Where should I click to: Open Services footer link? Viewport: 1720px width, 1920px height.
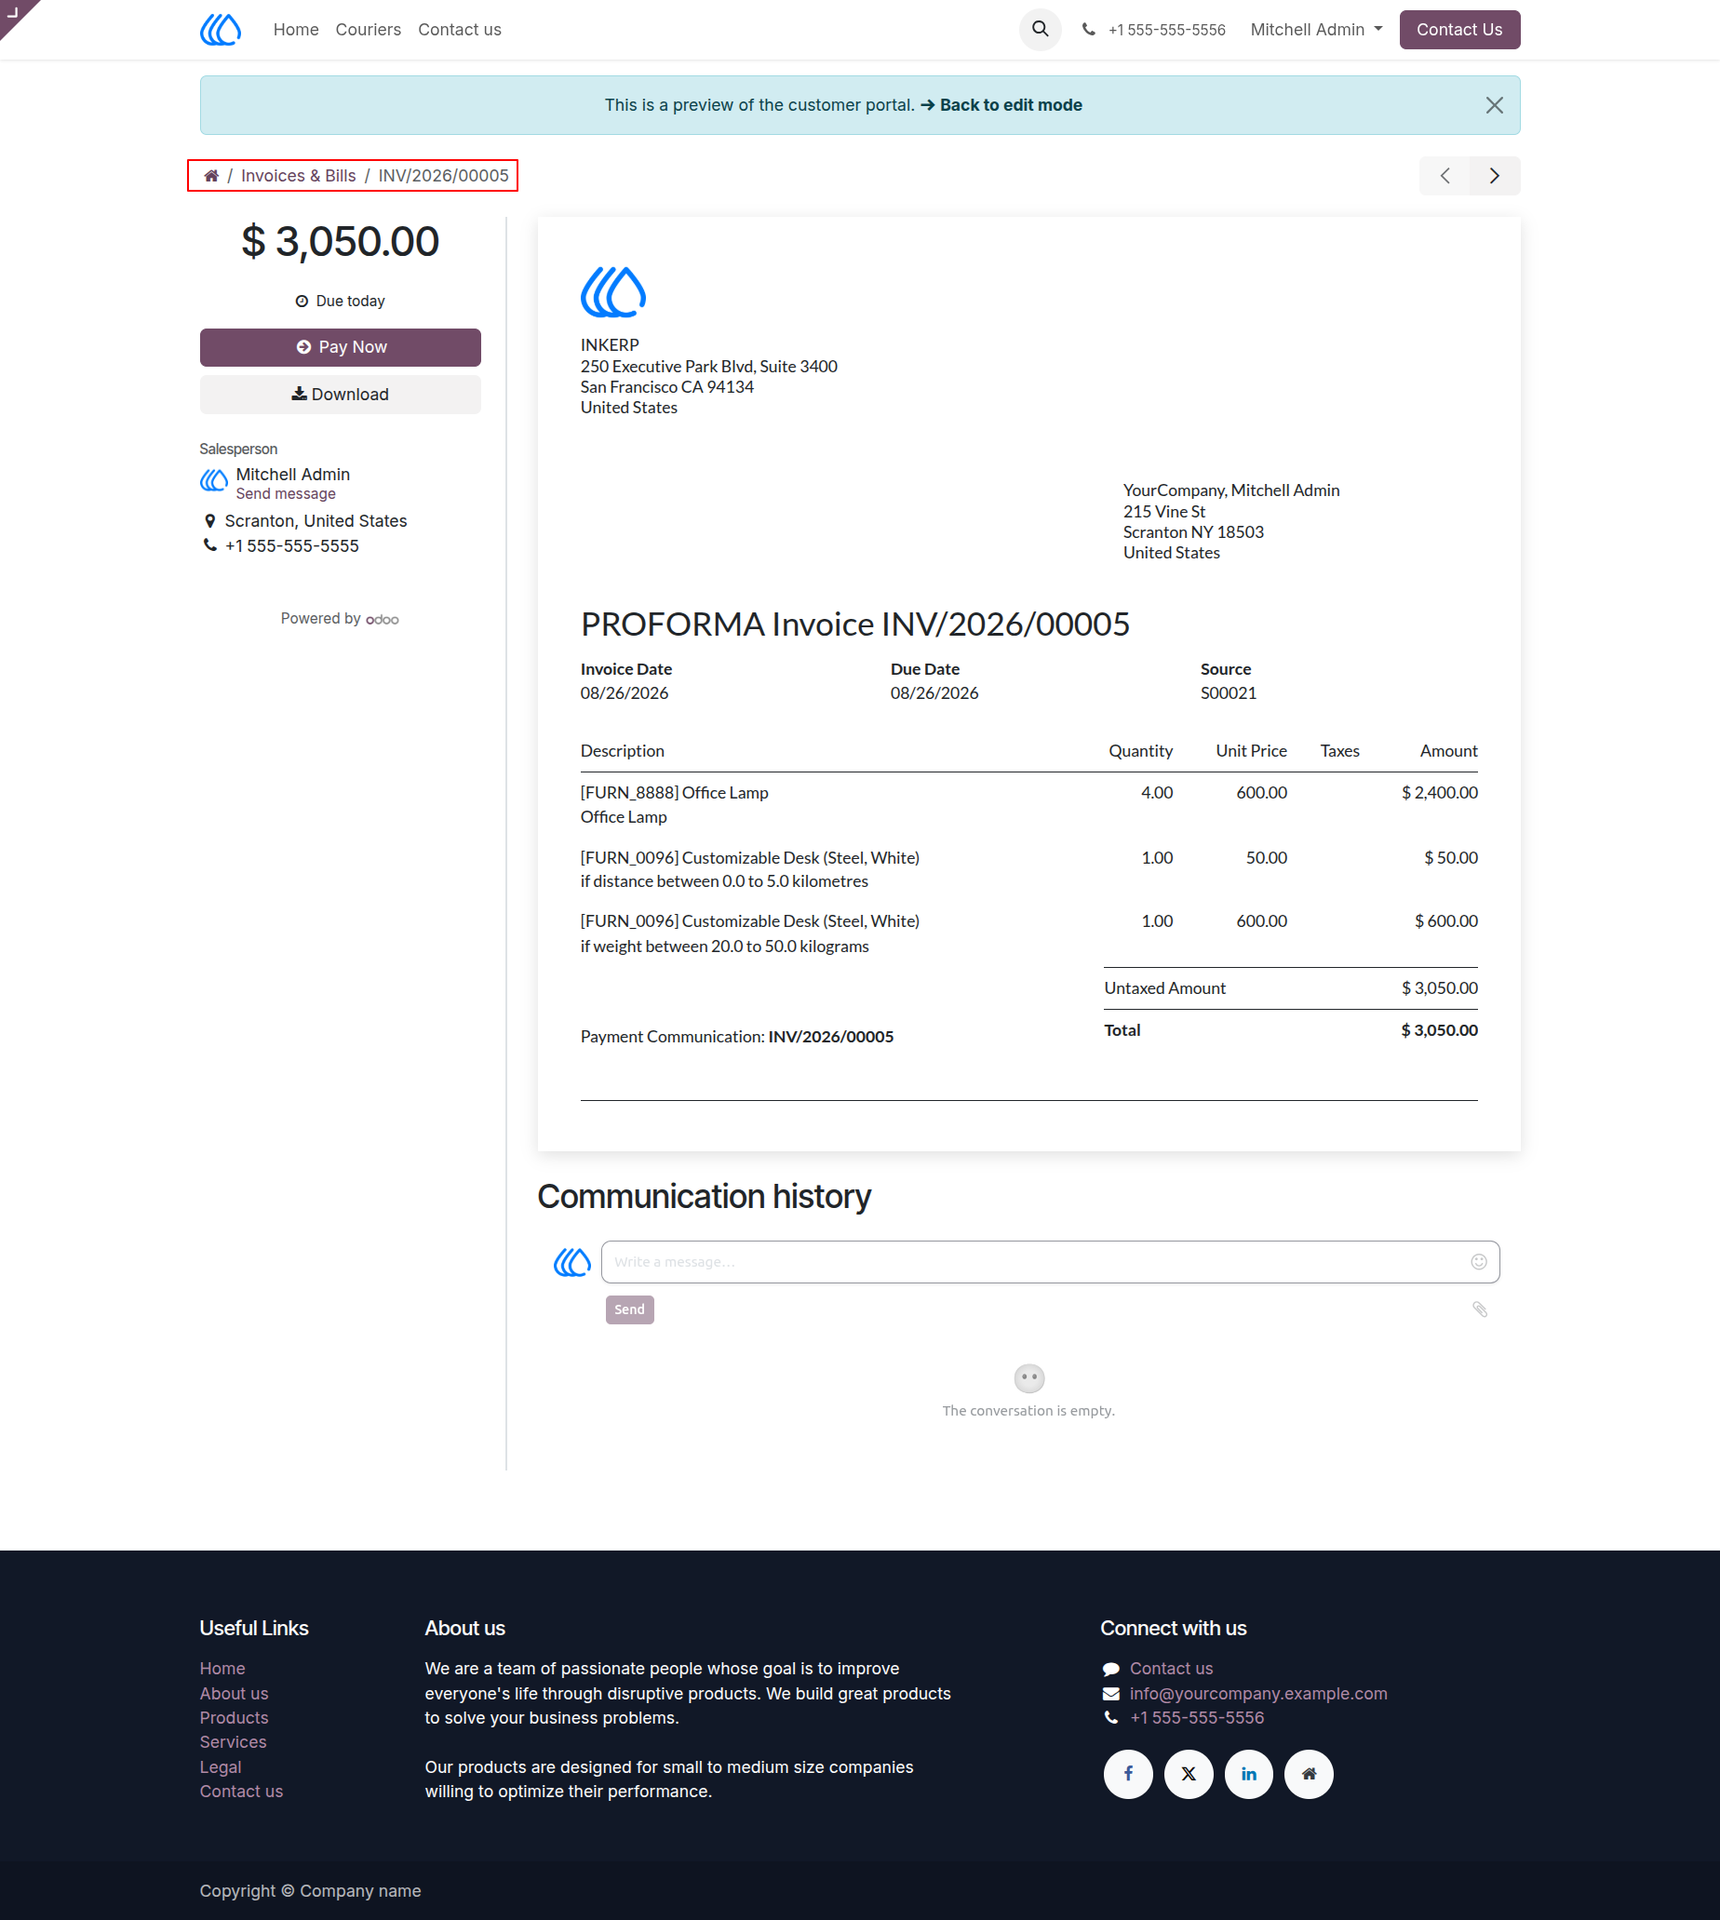click(x=233, y=1742)
